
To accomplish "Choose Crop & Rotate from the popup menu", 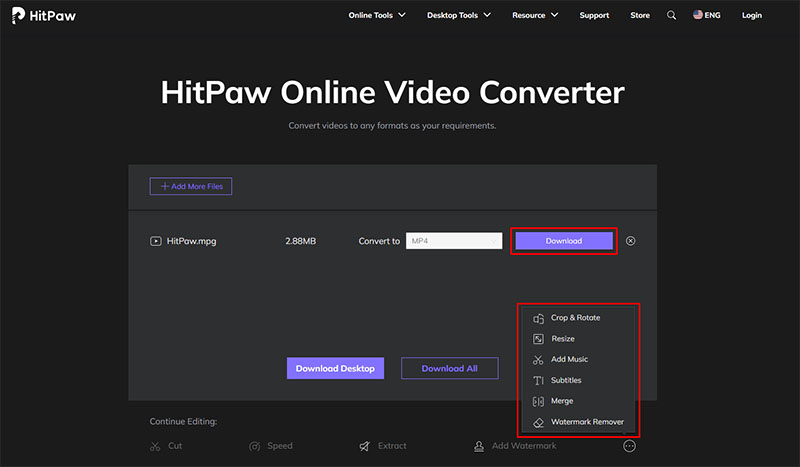I will 576,318.
